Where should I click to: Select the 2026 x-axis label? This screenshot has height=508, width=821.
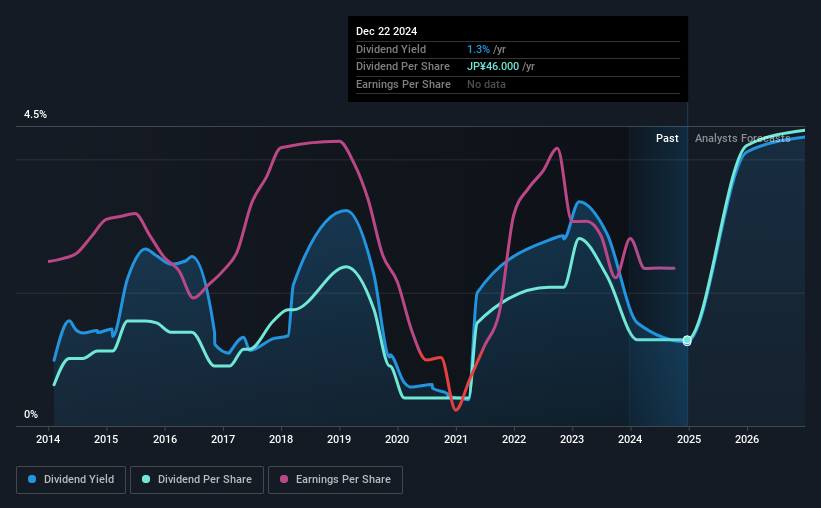[747, 439]
